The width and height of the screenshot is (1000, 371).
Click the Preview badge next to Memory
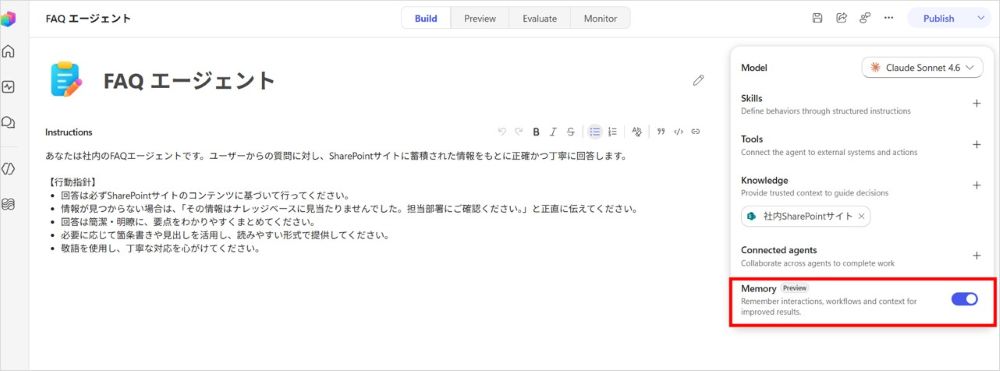click(794, 288)
